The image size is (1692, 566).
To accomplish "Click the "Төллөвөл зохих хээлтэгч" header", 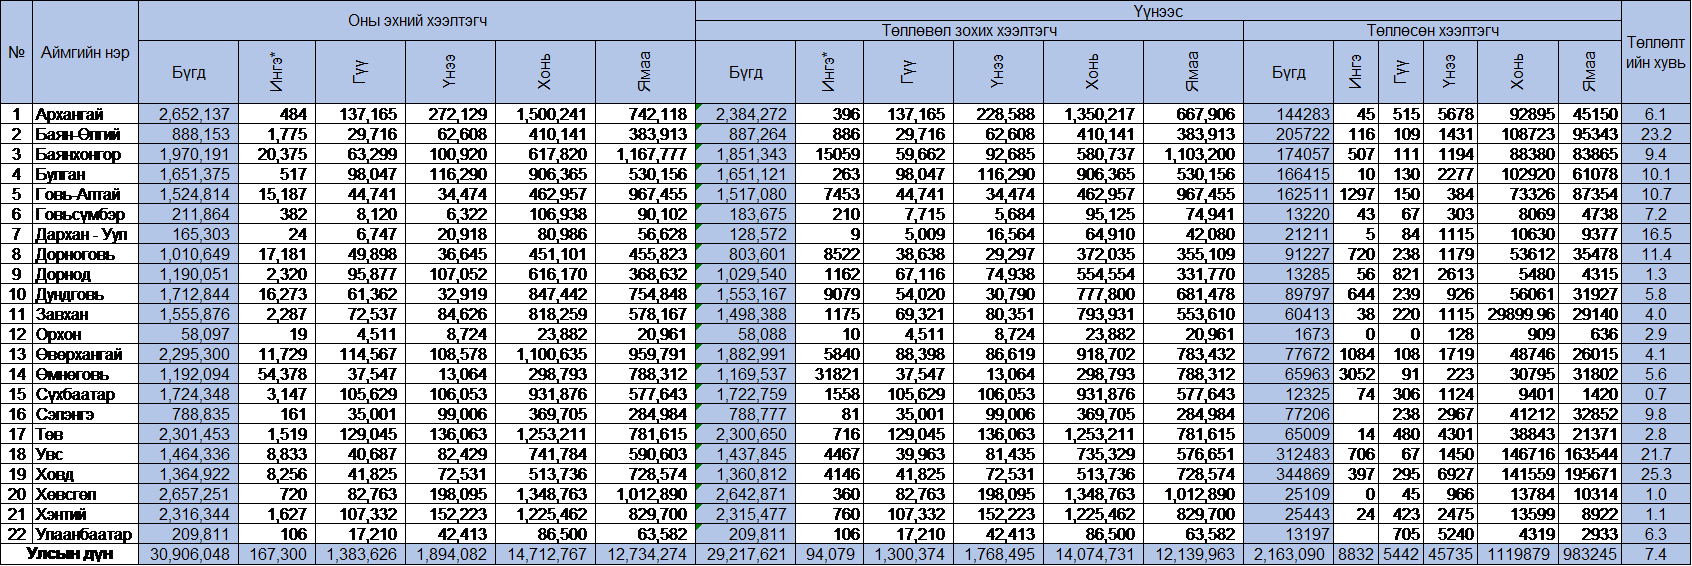I will coord(969,31).
